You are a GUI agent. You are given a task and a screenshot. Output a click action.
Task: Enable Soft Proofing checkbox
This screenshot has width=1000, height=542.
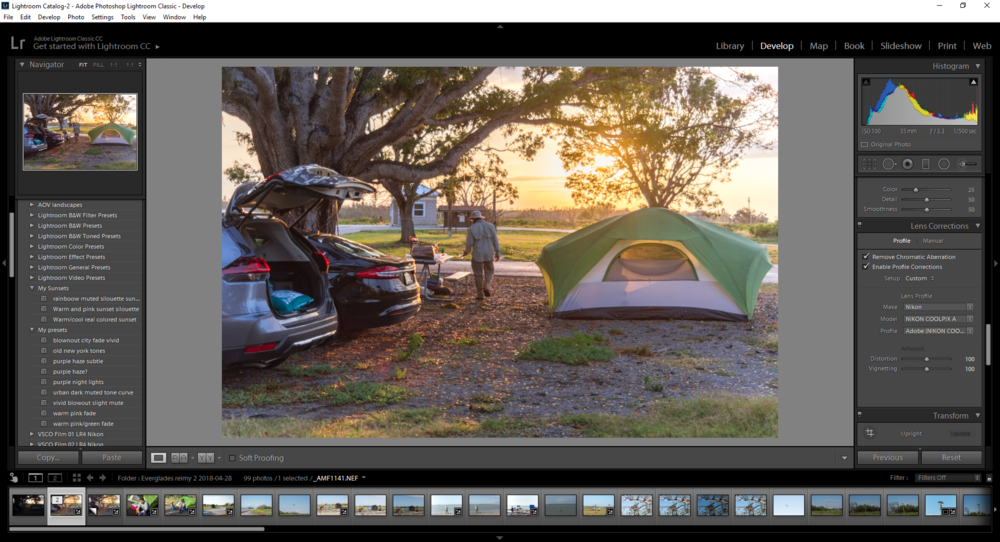click(x=231, y=458)
